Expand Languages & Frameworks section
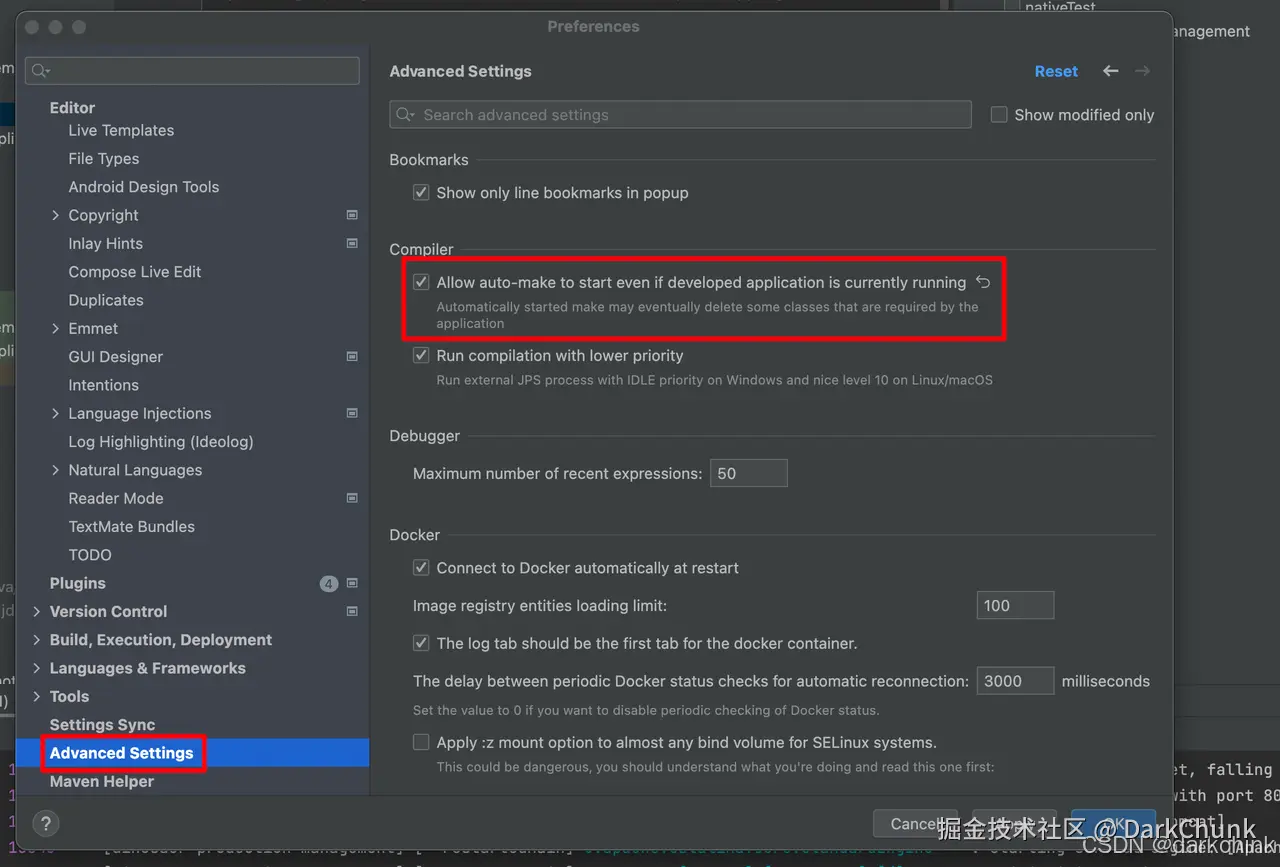 coord(37,668)
